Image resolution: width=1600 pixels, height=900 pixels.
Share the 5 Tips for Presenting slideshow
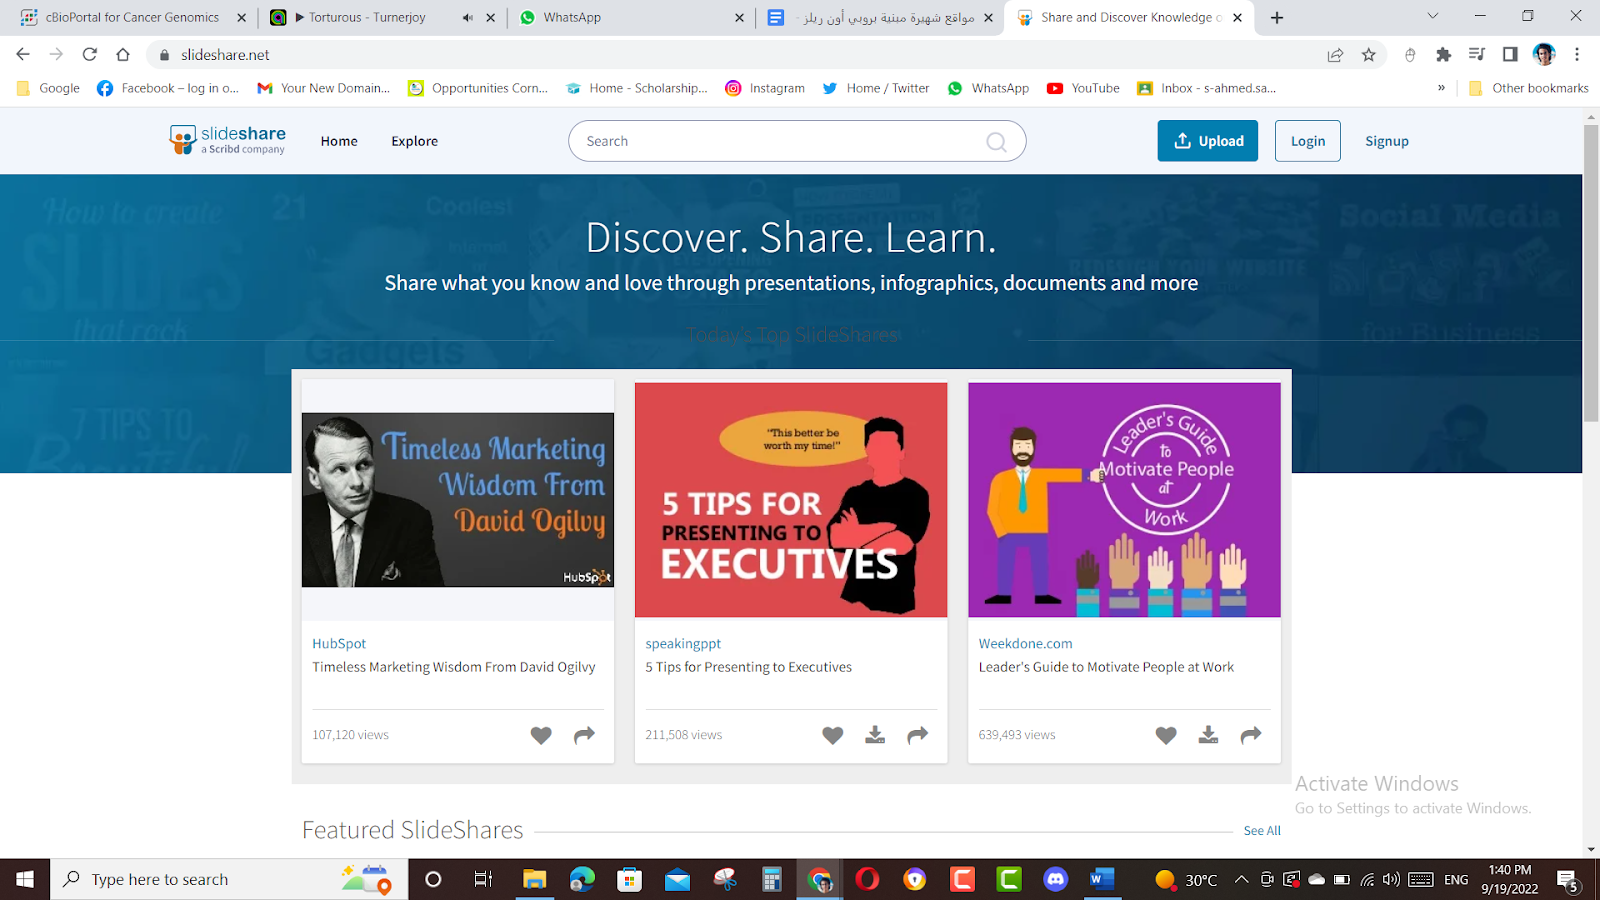coord(917,735)
